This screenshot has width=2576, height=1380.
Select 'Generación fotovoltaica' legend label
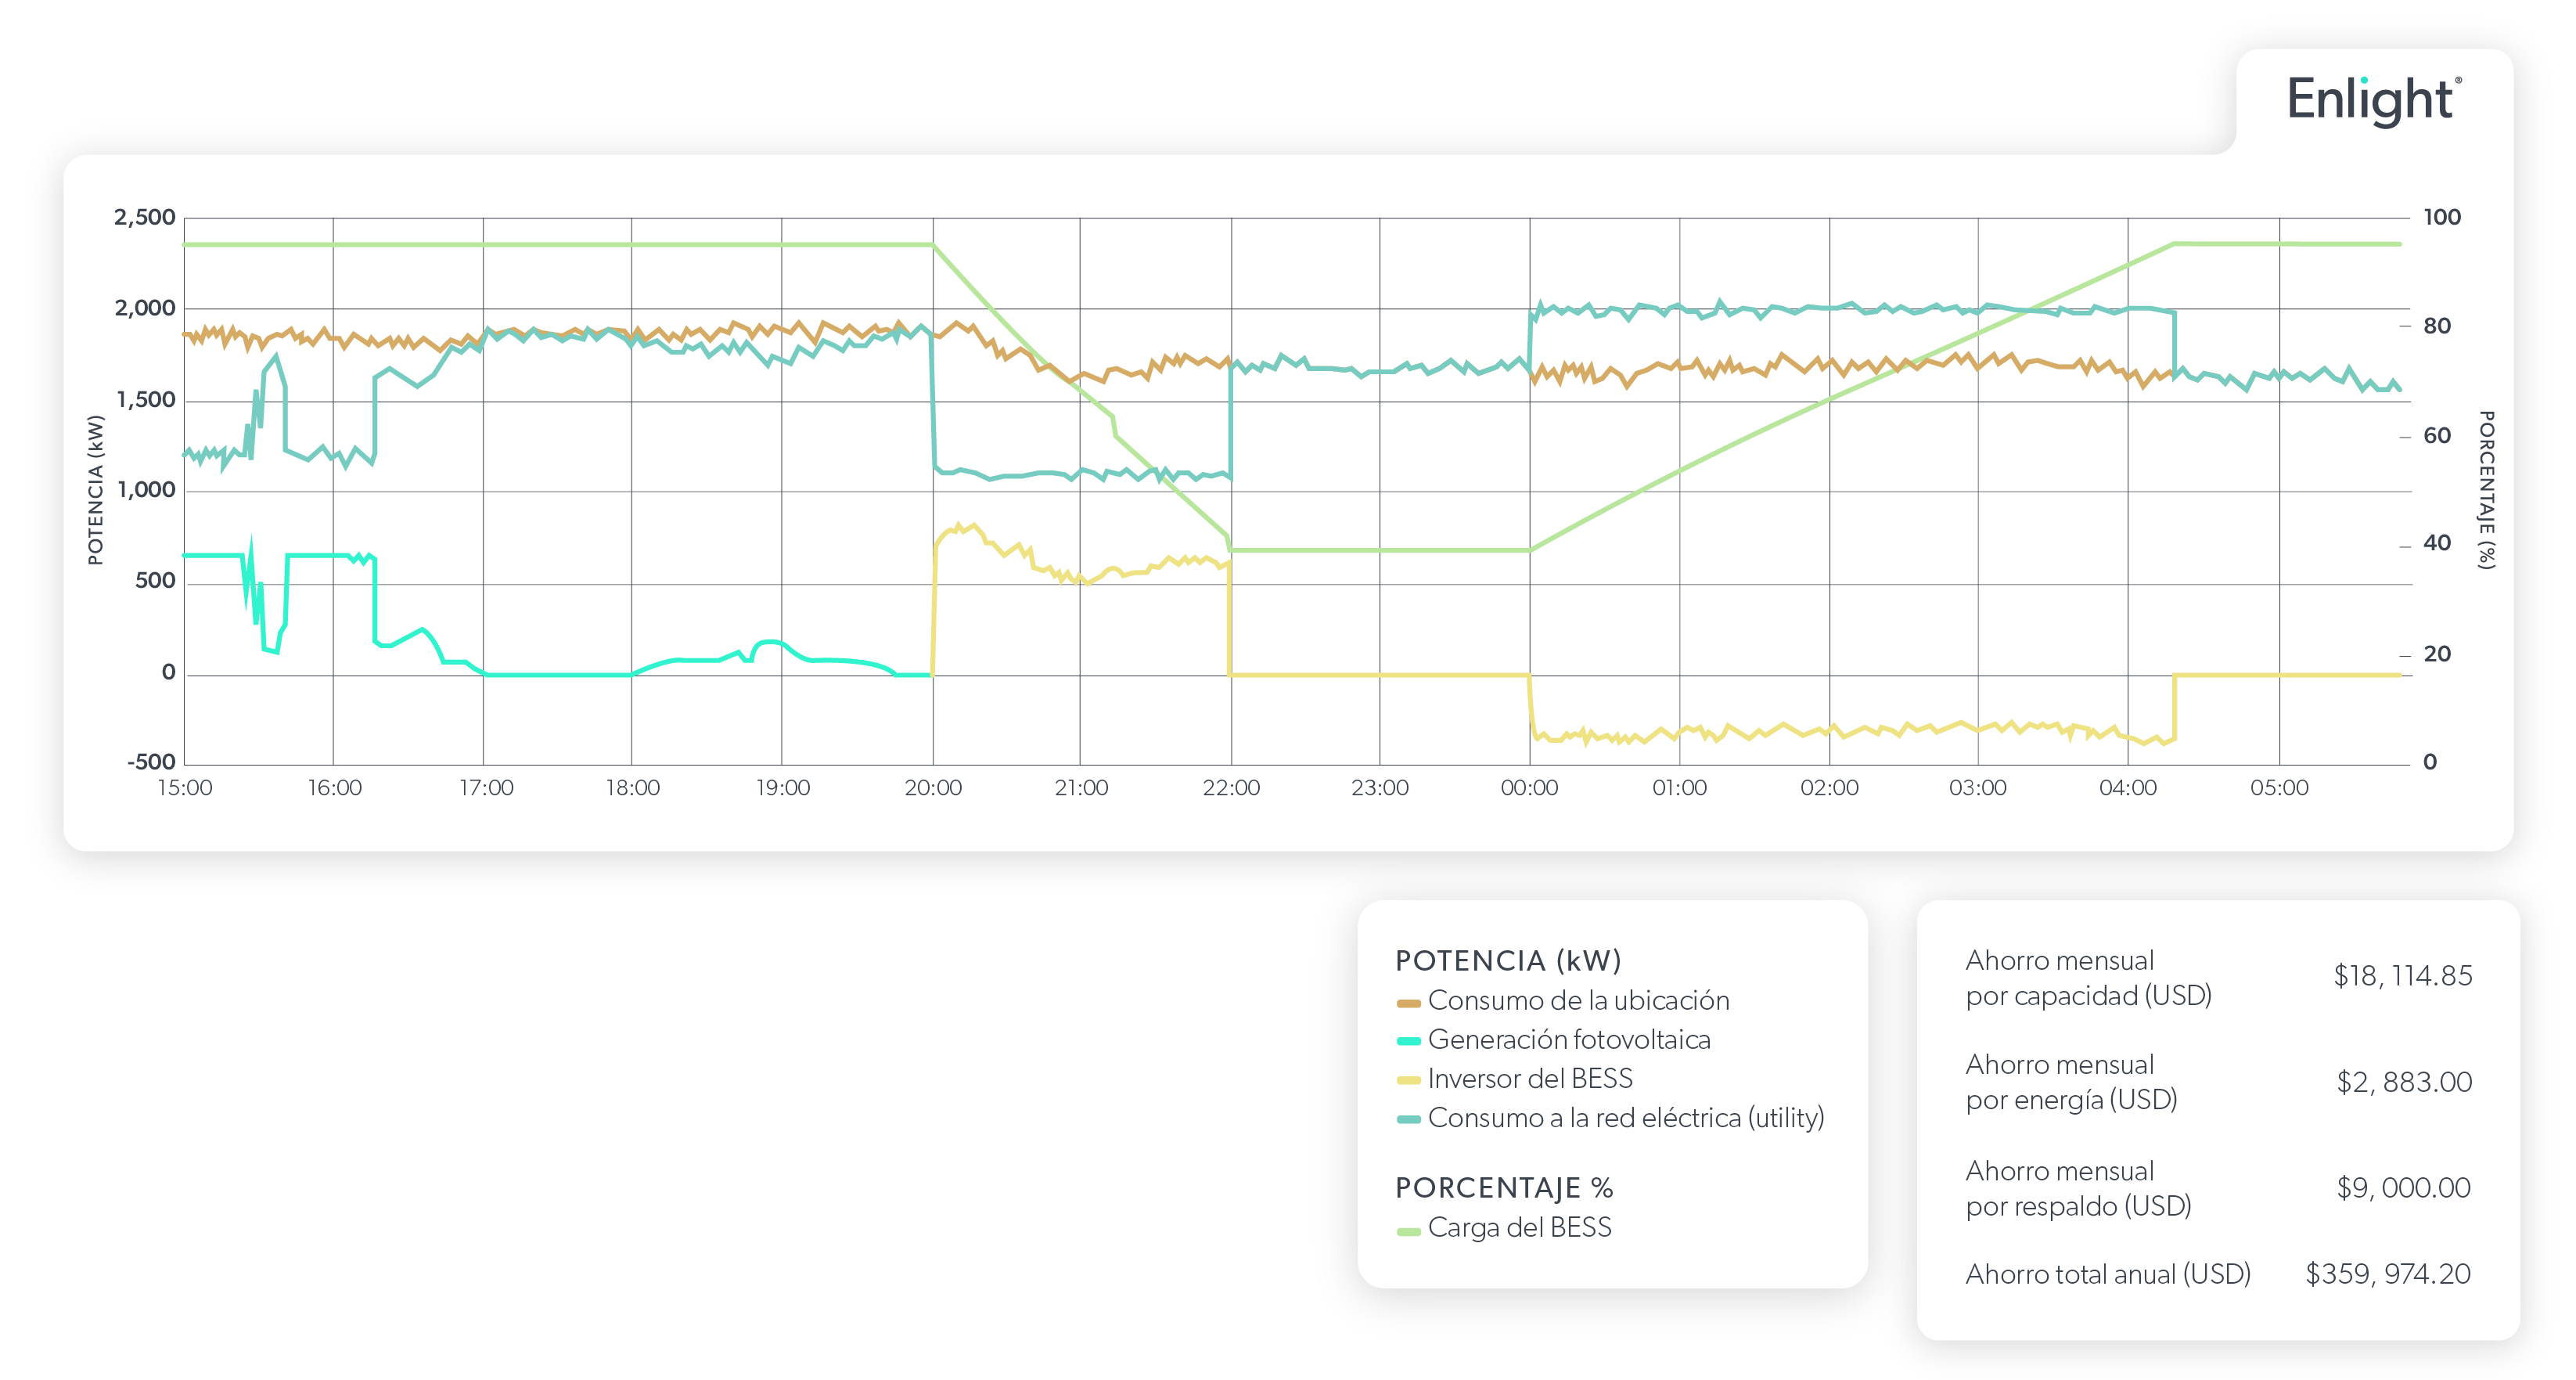(1569, 1040)
